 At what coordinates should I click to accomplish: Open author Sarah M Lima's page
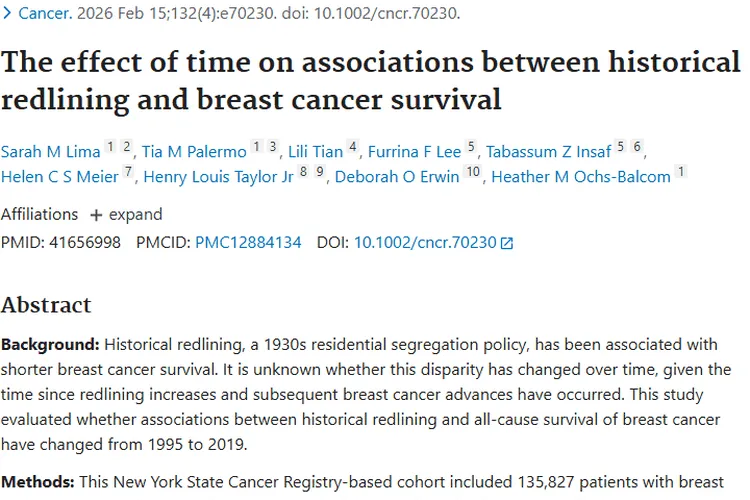50,152
